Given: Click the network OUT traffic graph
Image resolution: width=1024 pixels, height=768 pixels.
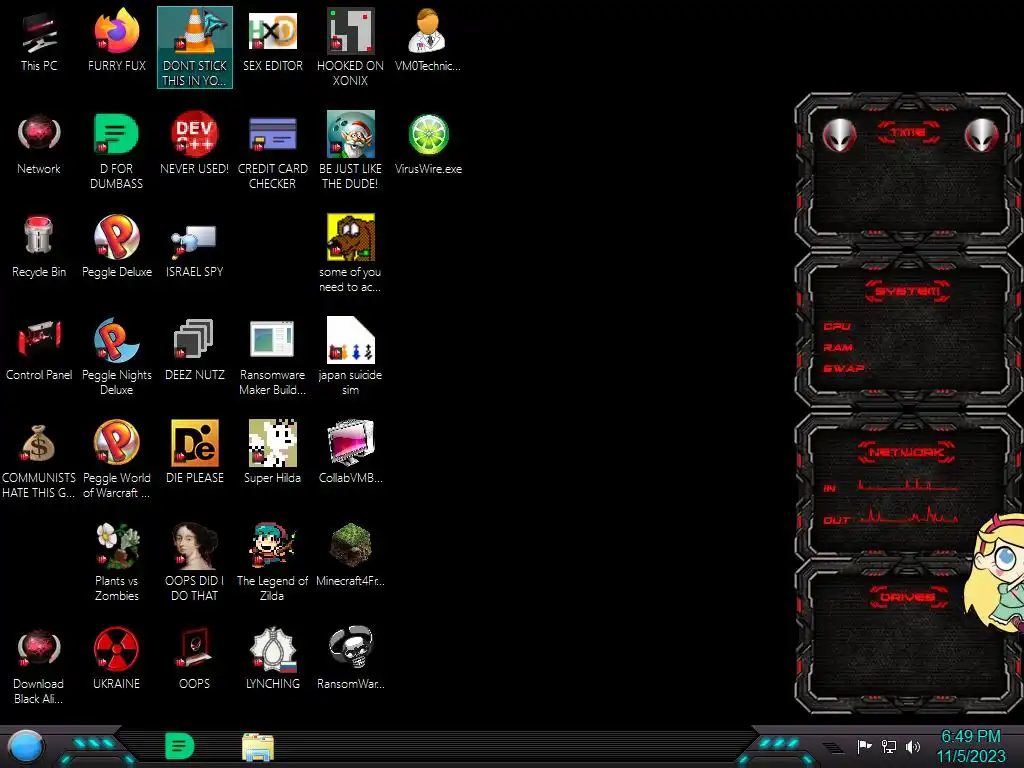Looking at the screenshot, I should 908,516.
